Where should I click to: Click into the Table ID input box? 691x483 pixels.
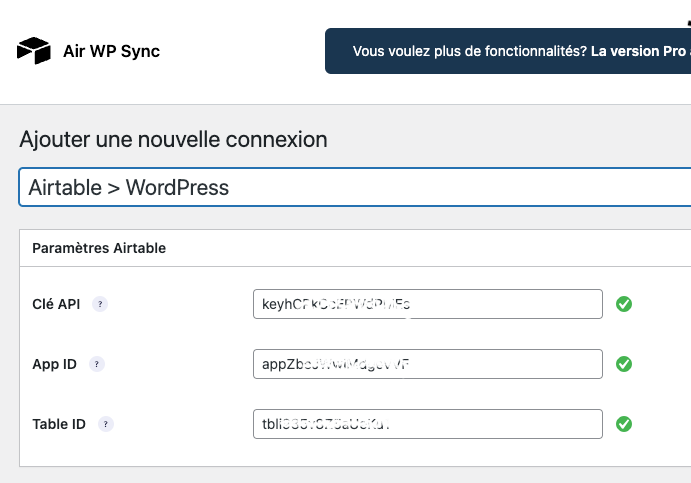click(428, 424)
